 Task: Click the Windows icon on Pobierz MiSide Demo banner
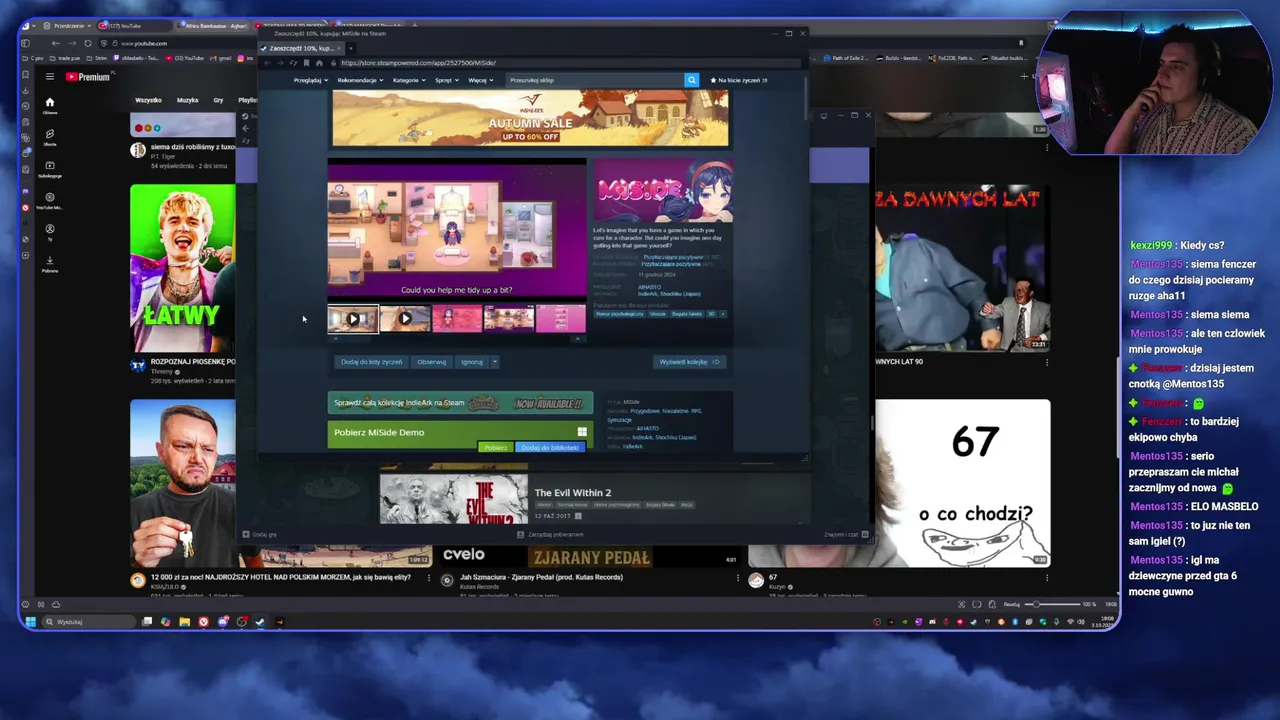[x=582, y=432]
